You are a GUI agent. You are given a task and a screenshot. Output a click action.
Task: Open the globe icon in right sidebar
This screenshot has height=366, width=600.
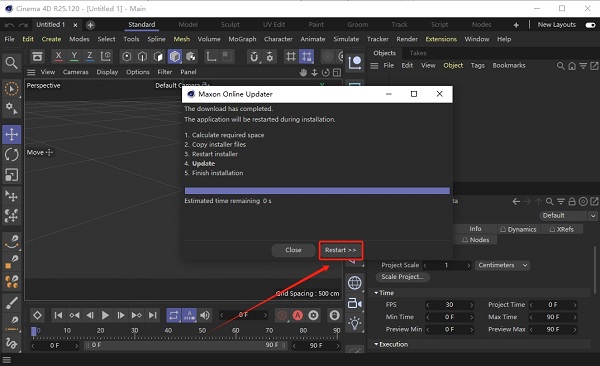click(x=355, y=283)
